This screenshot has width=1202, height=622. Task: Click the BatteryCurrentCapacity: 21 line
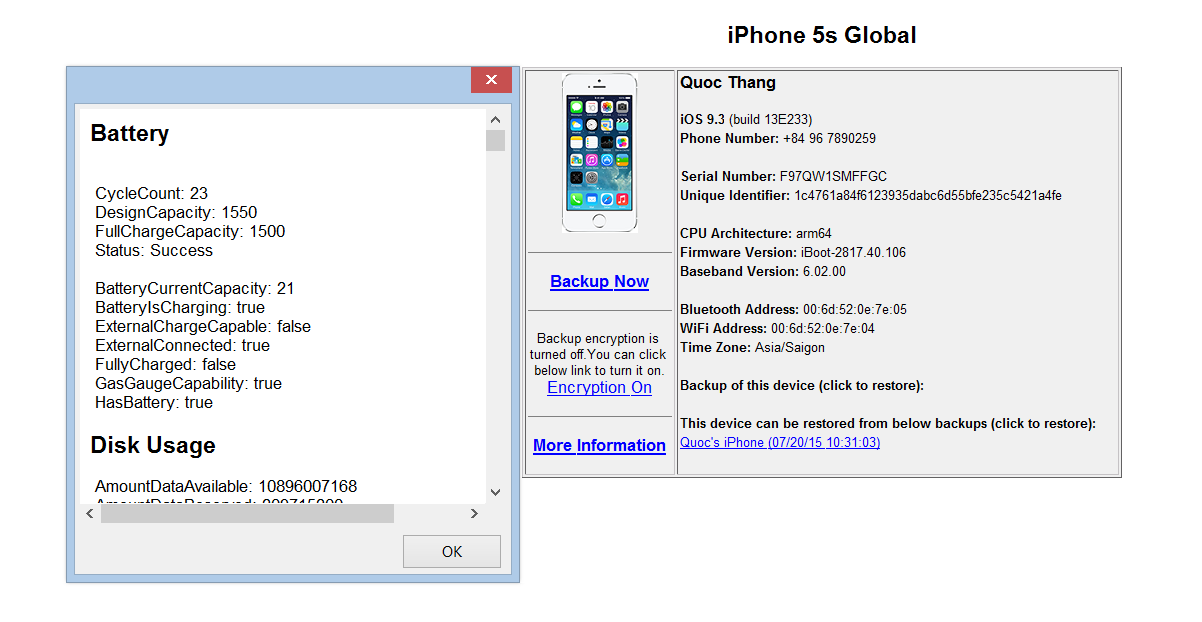pyautogui.click(x=195, y=288)
